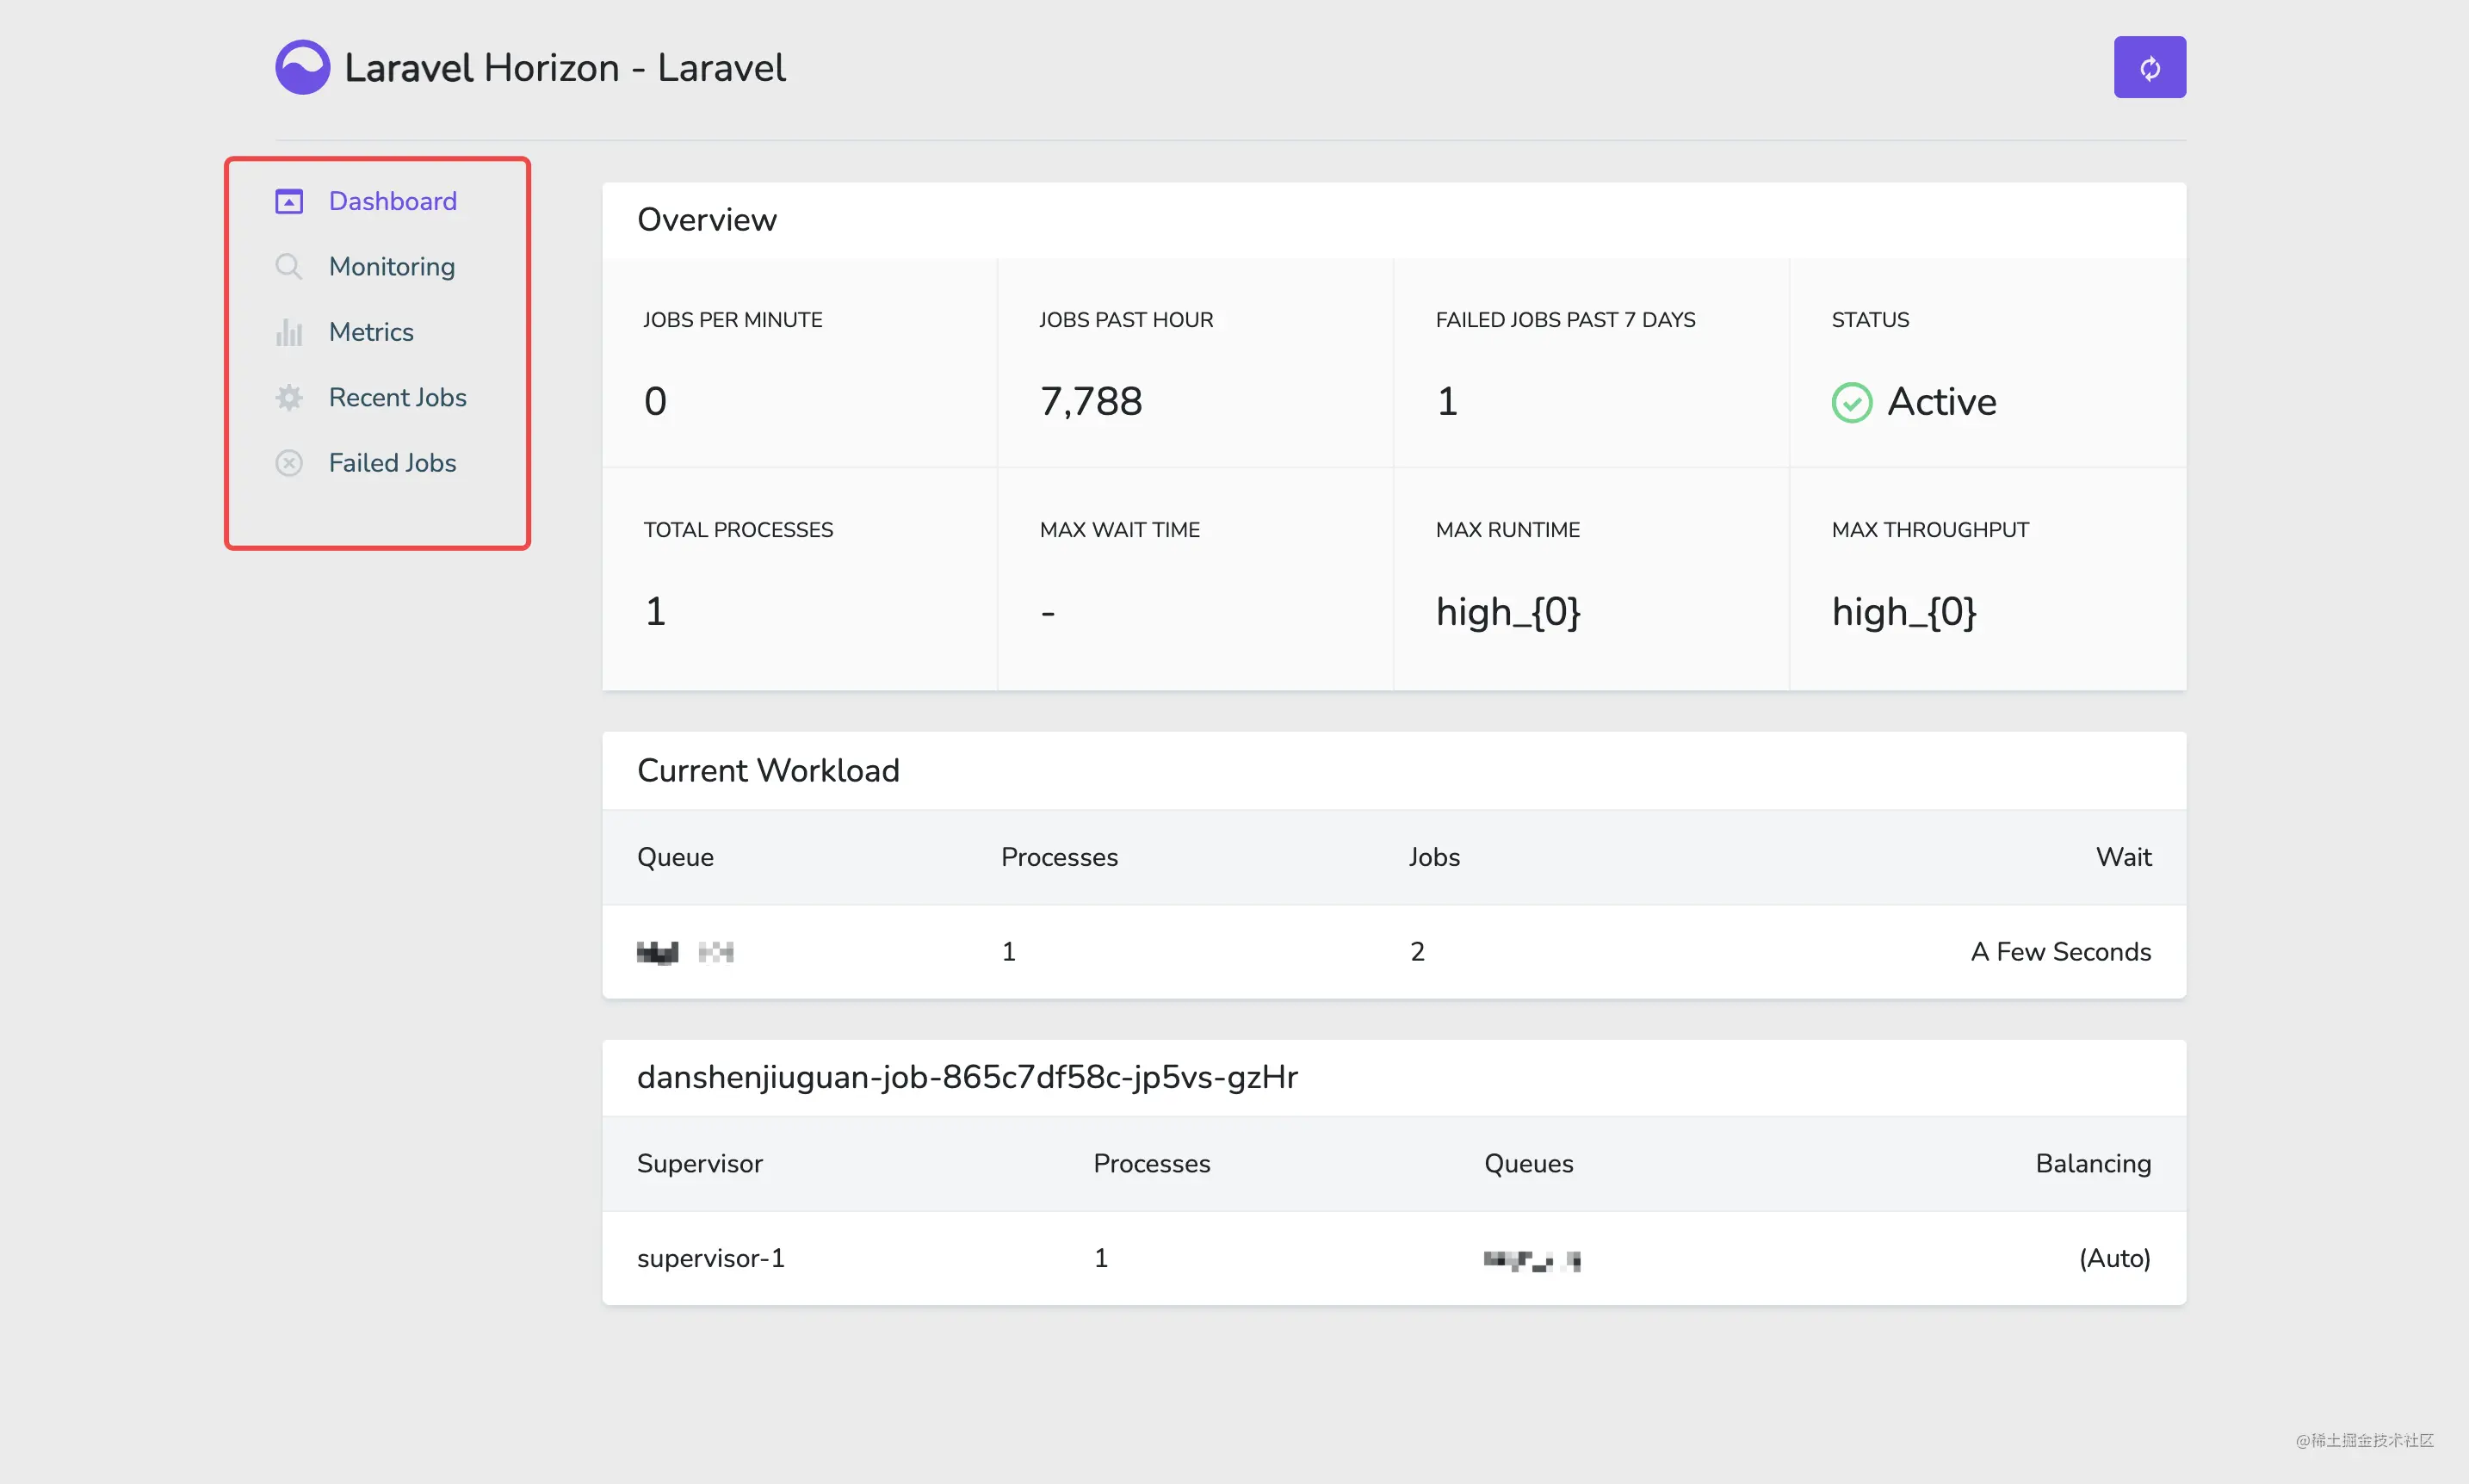
Task: Click the Wait column header
Action: click(x=2123, y=857)
